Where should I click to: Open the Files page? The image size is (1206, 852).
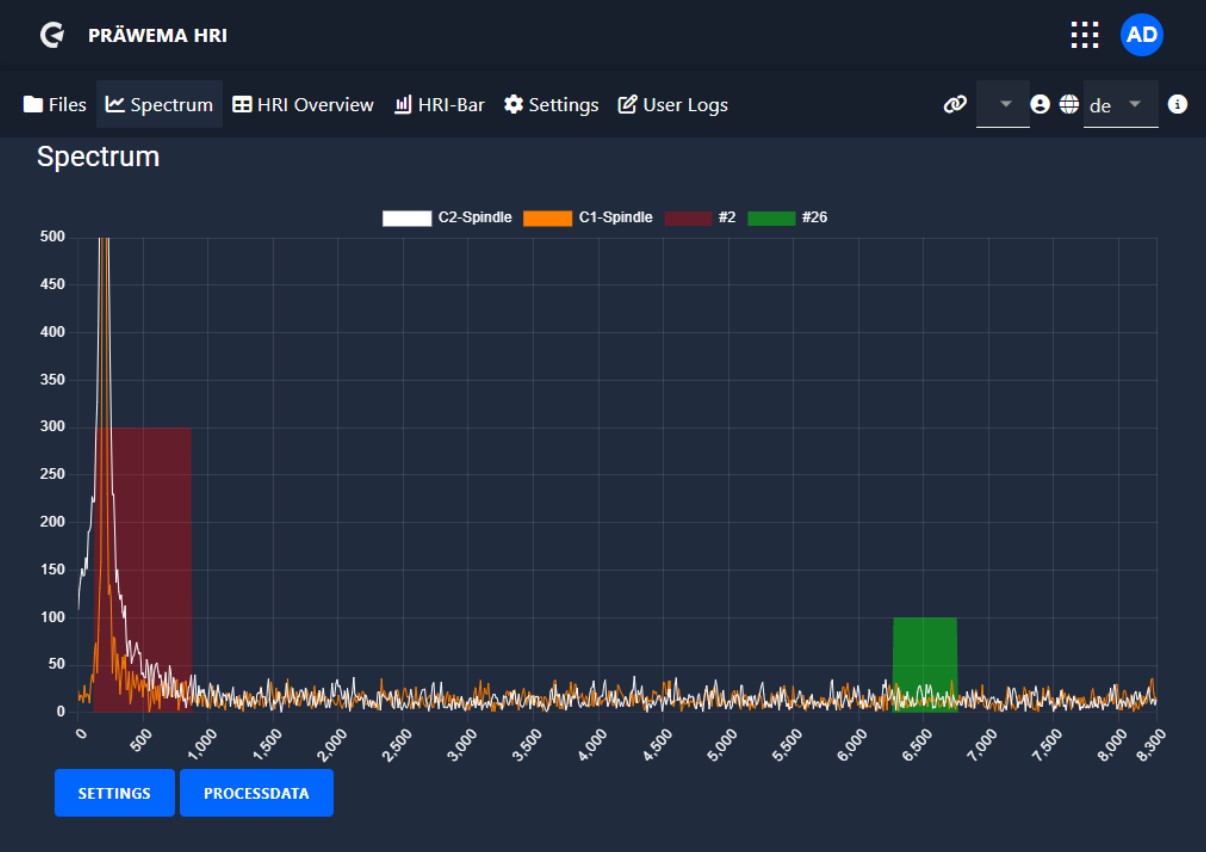coord(55,105)
